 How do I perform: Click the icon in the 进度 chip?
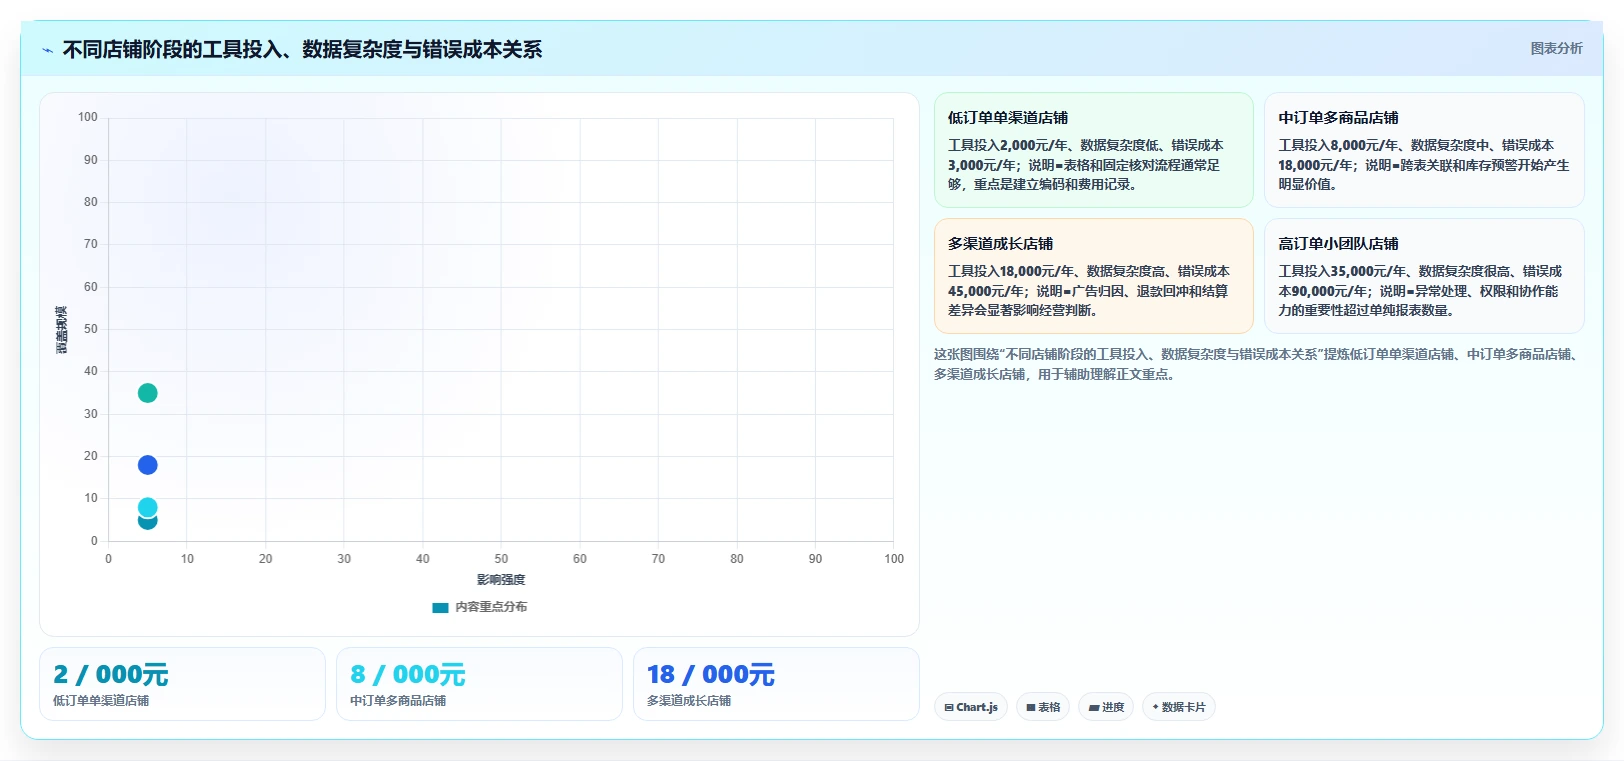coord(1094,707)
